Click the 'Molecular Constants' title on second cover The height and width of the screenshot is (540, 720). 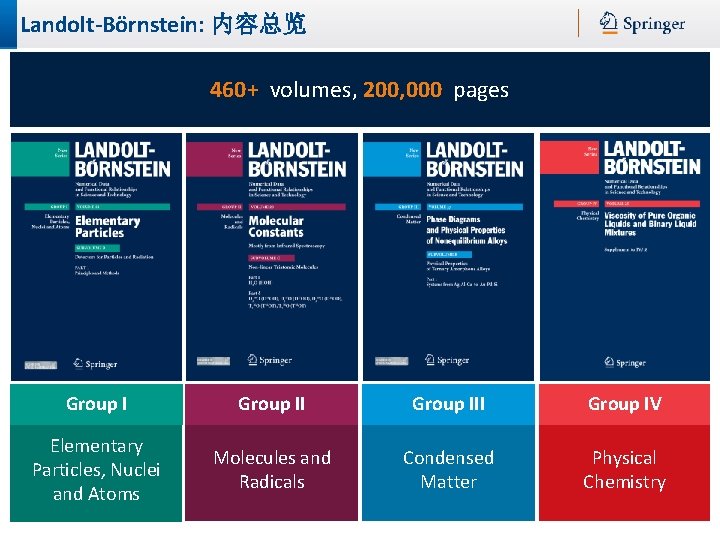[276, 226]
